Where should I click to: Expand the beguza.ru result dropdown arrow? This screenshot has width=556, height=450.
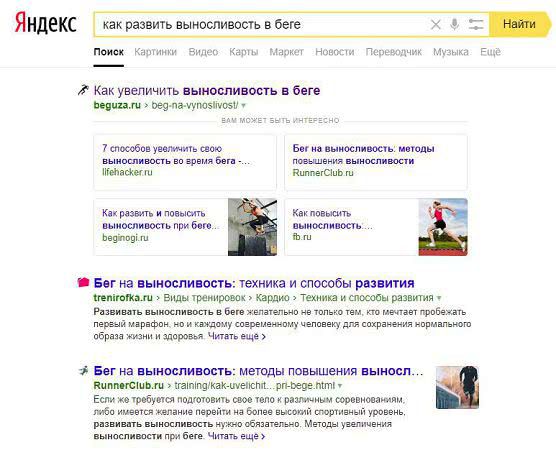(243, 106)
